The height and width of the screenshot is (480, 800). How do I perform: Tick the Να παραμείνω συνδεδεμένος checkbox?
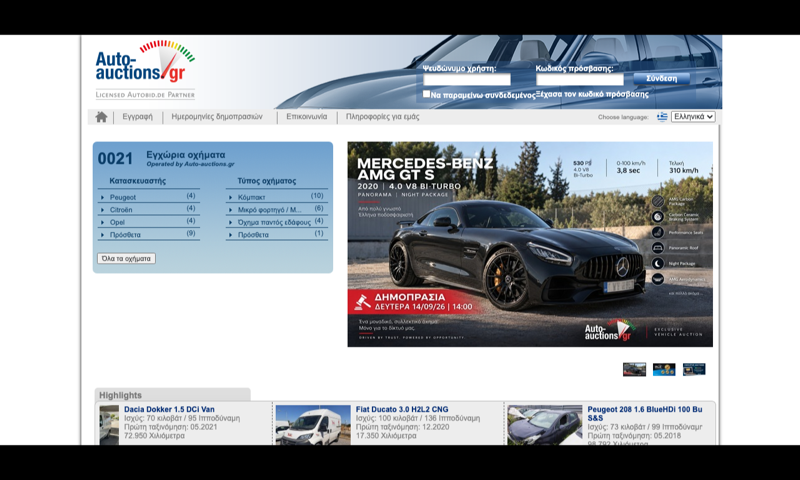[427, 94]
